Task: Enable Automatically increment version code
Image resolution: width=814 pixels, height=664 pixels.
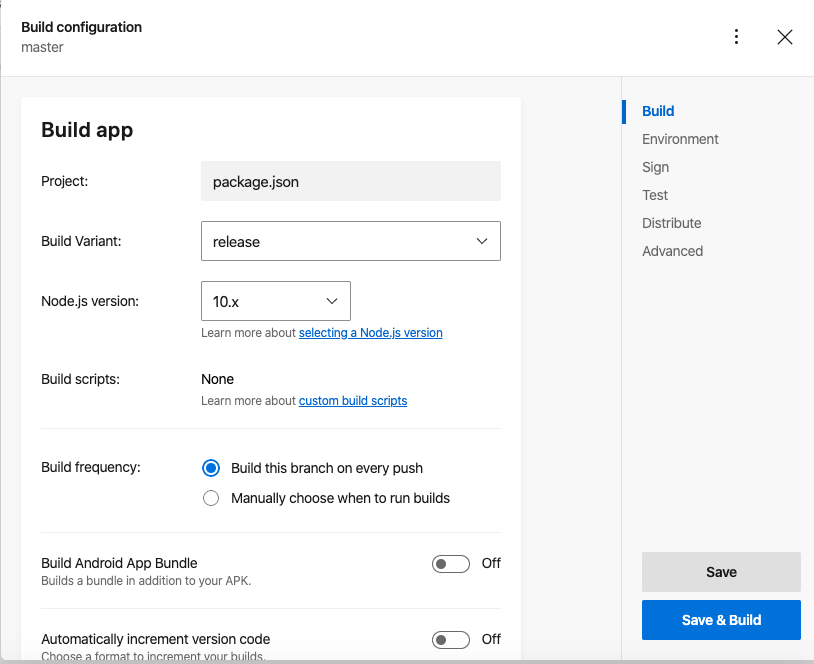Action: [450, 639]
